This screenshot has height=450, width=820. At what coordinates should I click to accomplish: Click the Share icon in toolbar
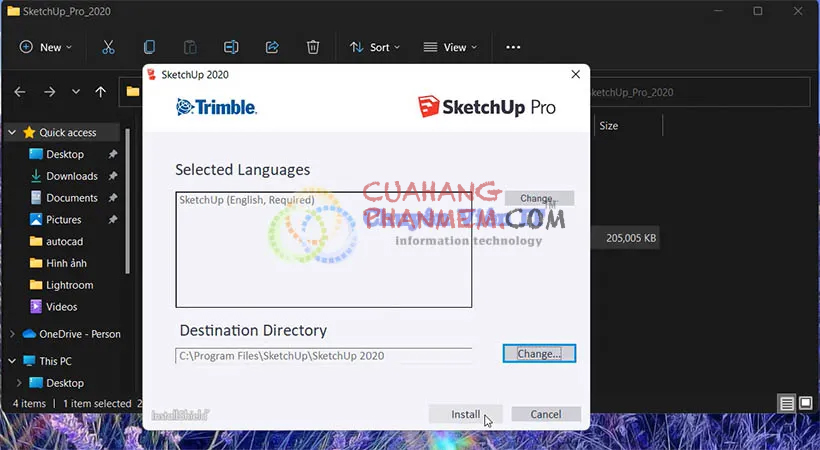point(272,47)
